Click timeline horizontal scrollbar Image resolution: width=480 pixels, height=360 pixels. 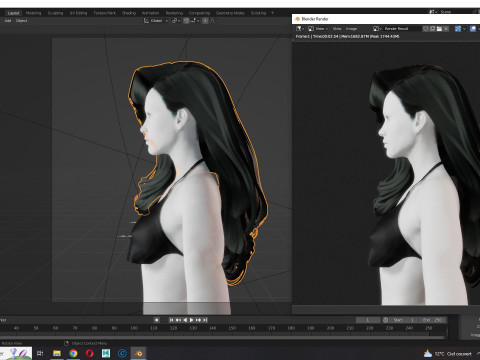click(223, 337)
